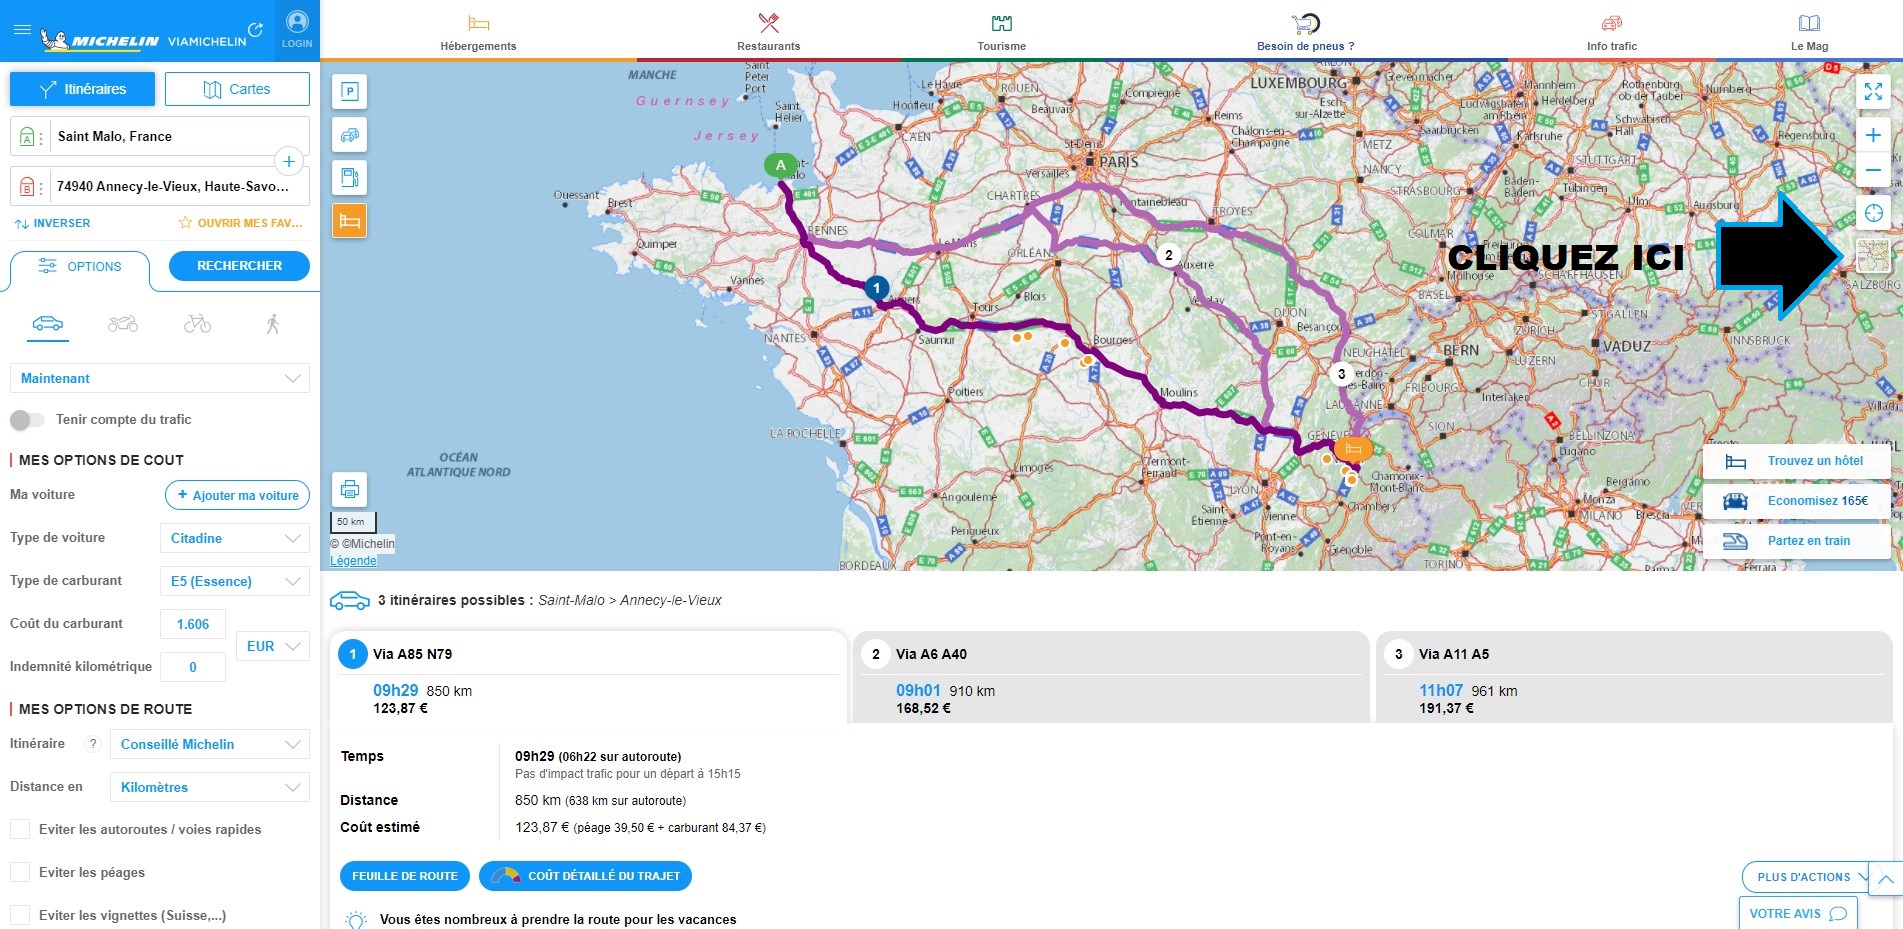Select car travel mode

pyautogui.click(x=48, y=323)
